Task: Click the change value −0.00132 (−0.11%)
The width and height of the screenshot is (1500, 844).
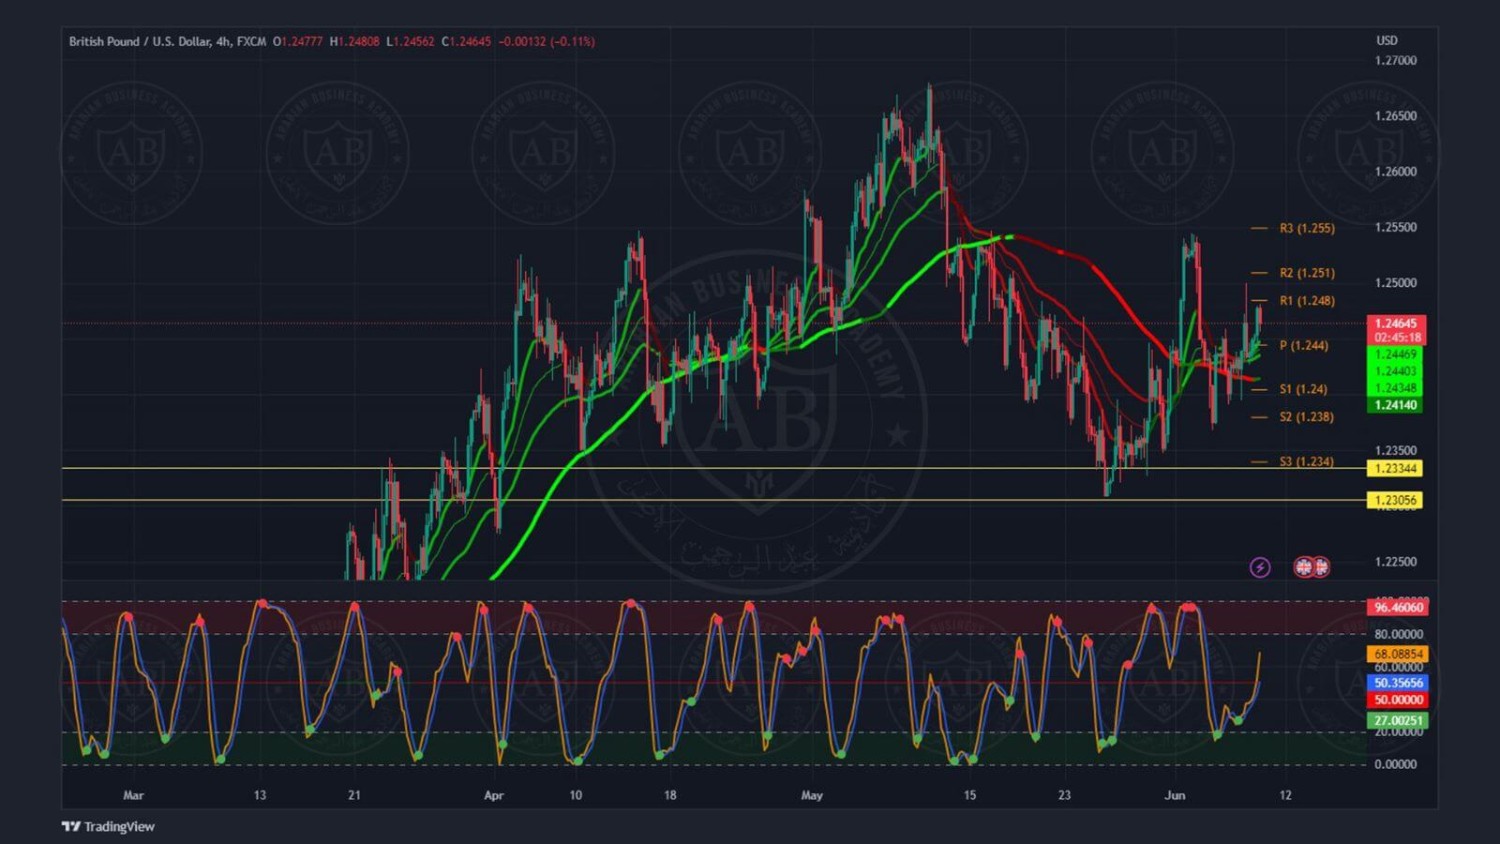Action: 546,41
